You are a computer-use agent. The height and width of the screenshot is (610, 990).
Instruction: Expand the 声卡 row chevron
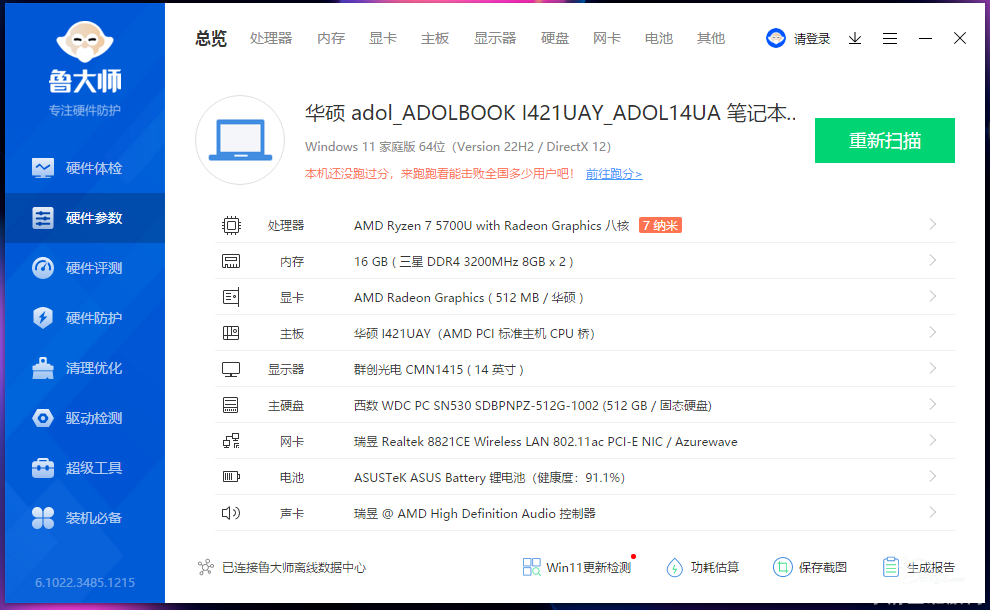click(x=933, y=513)
